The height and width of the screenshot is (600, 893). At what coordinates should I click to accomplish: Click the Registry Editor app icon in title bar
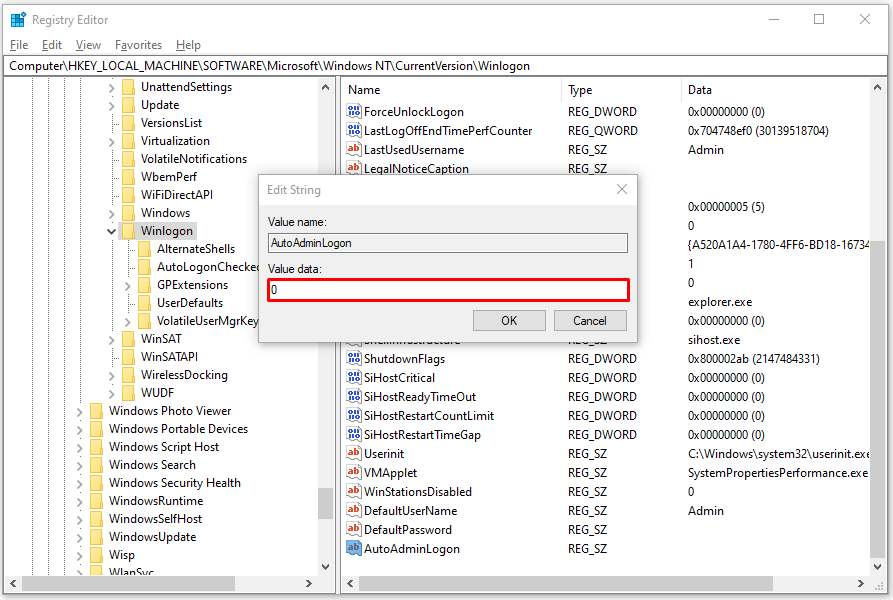pyautogui.click(x=18, y=20)
